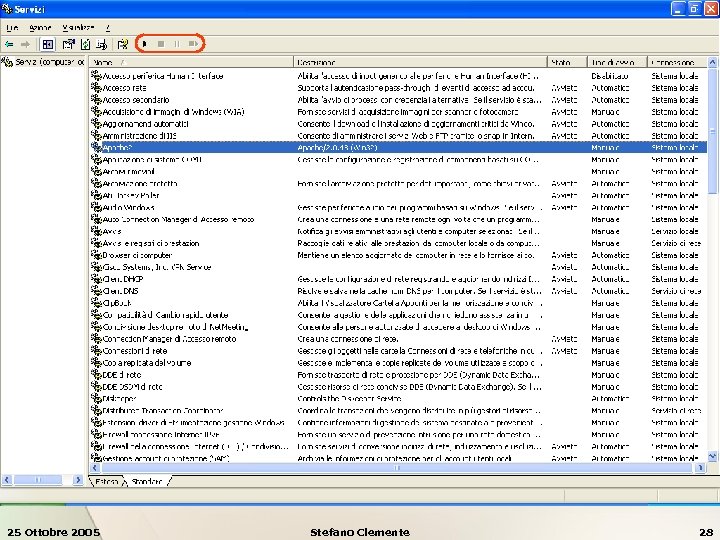Viewport: 720px width, 540px height.
Task: Click the vertical scrollbar down arrow
Action: click(x=712, y=456)
